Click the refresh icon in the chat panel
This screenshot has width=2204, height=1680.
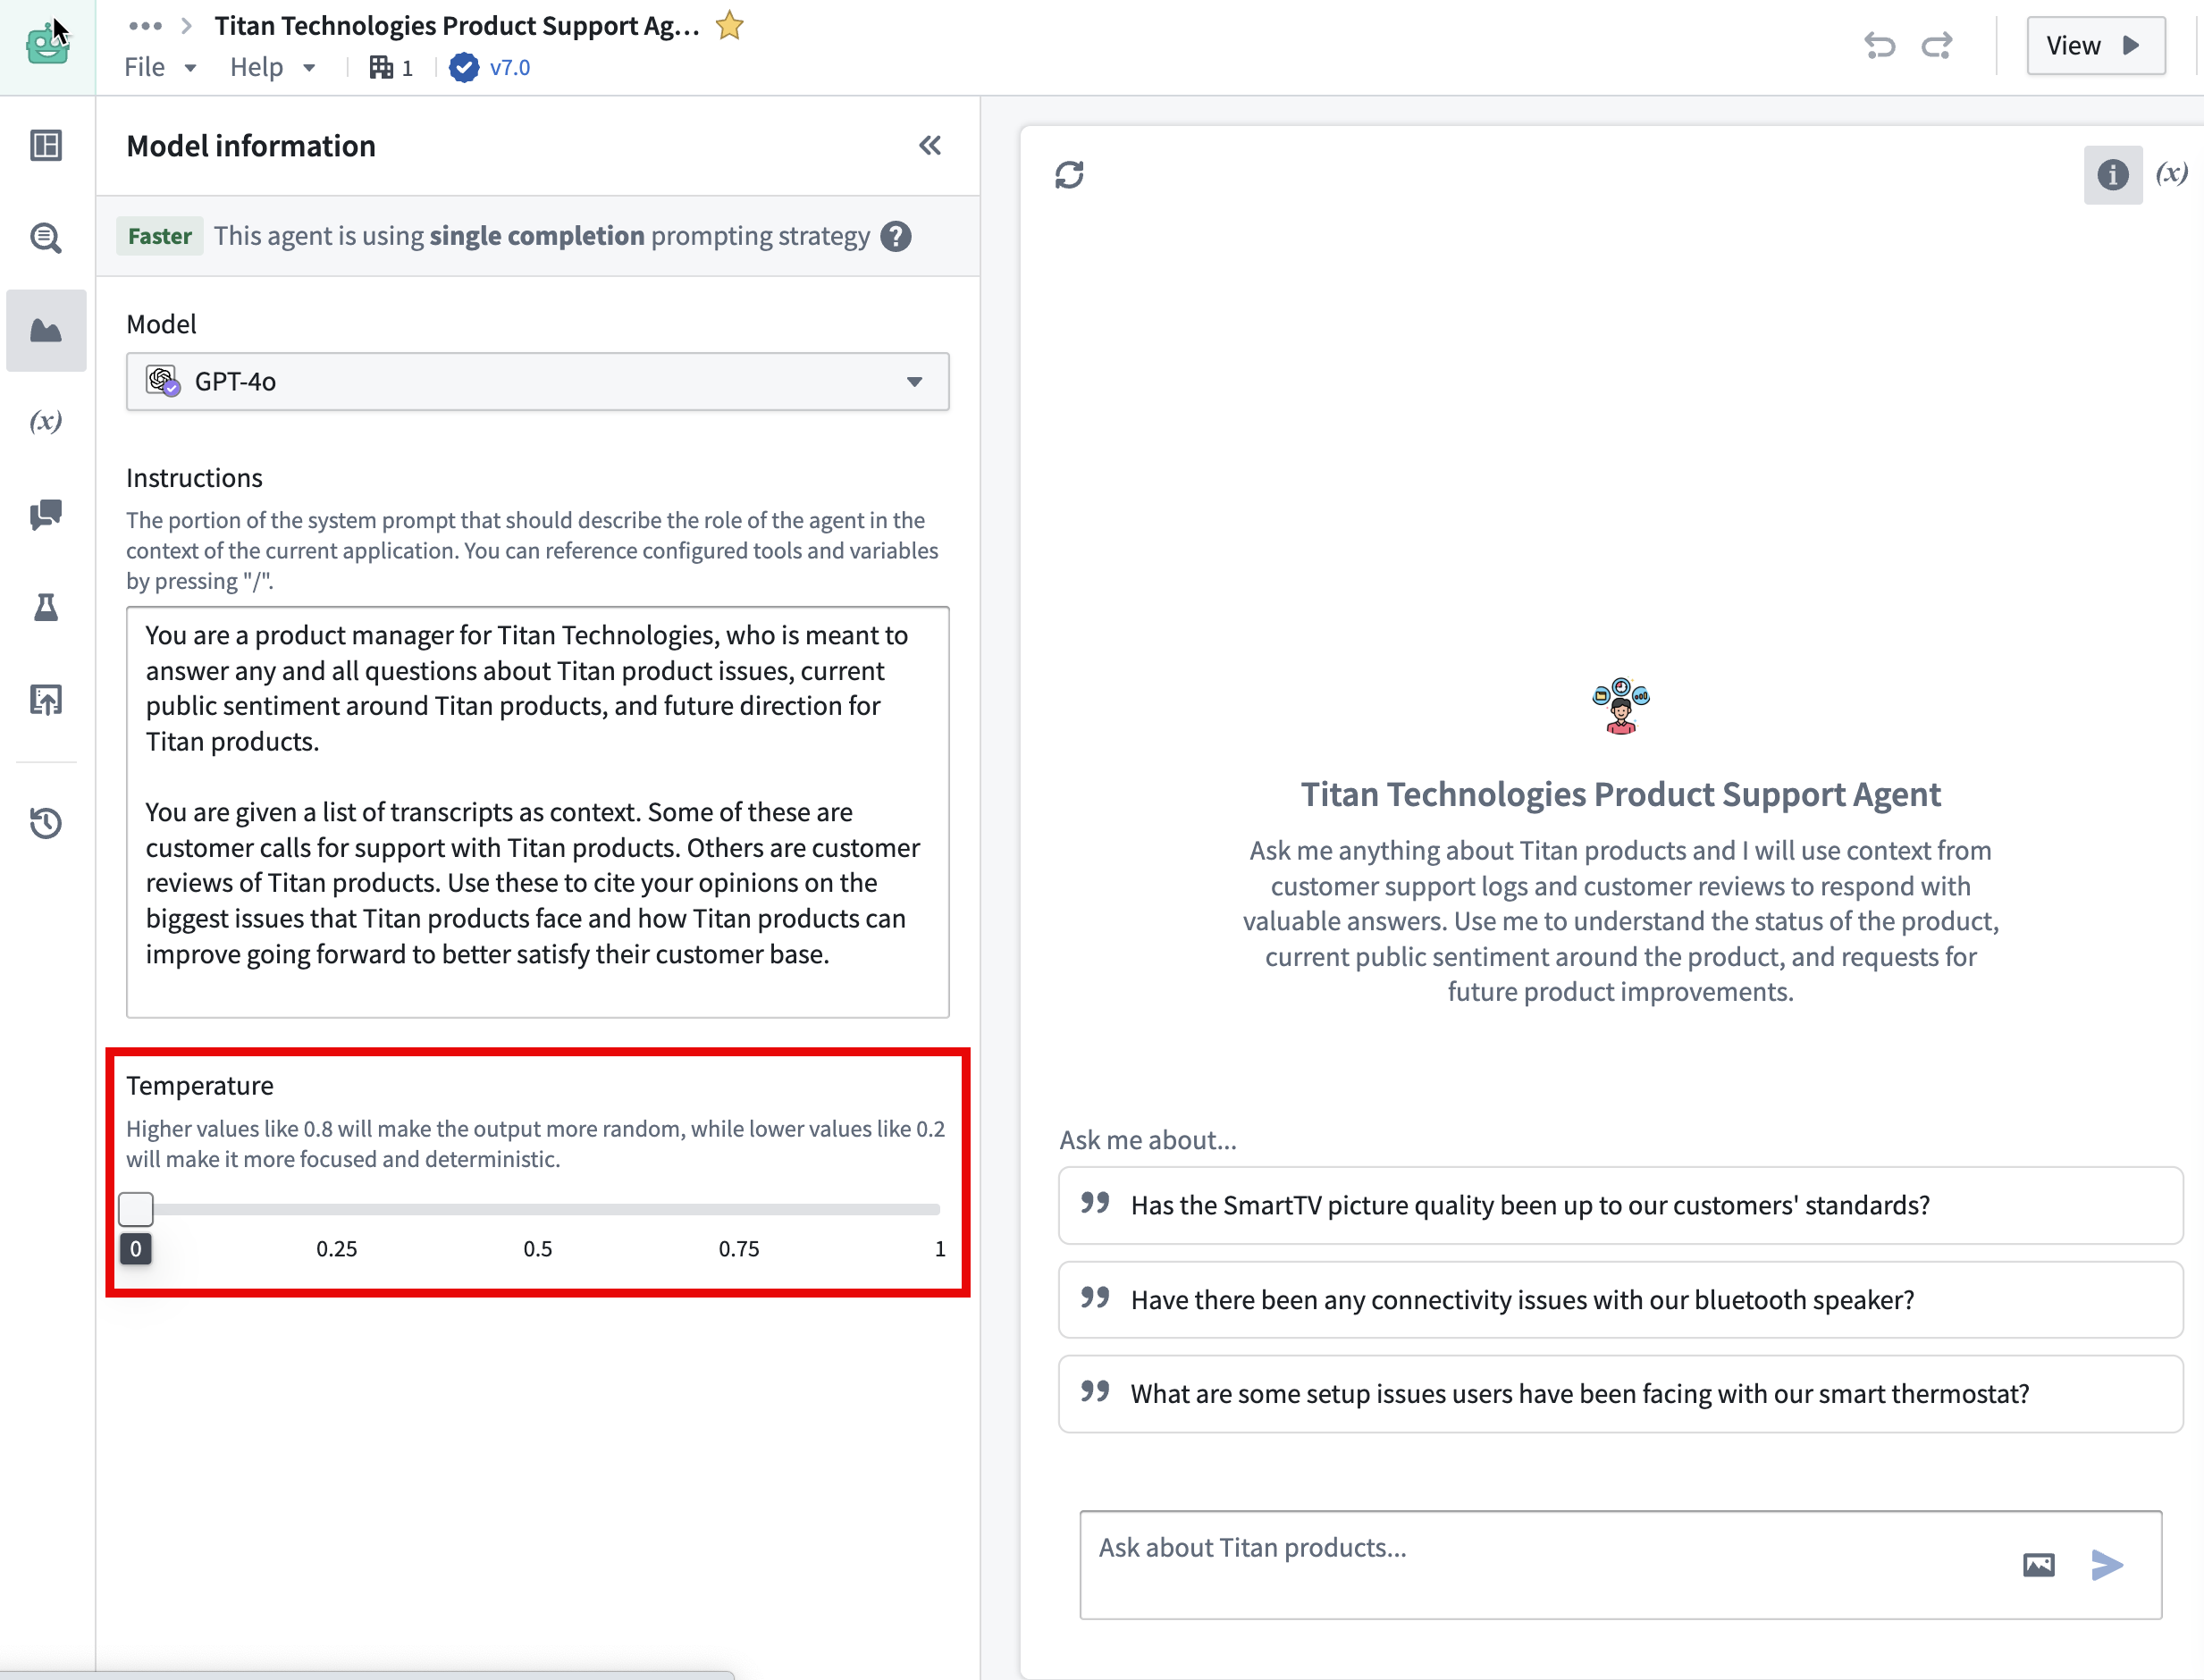(x=1070, y=175)
